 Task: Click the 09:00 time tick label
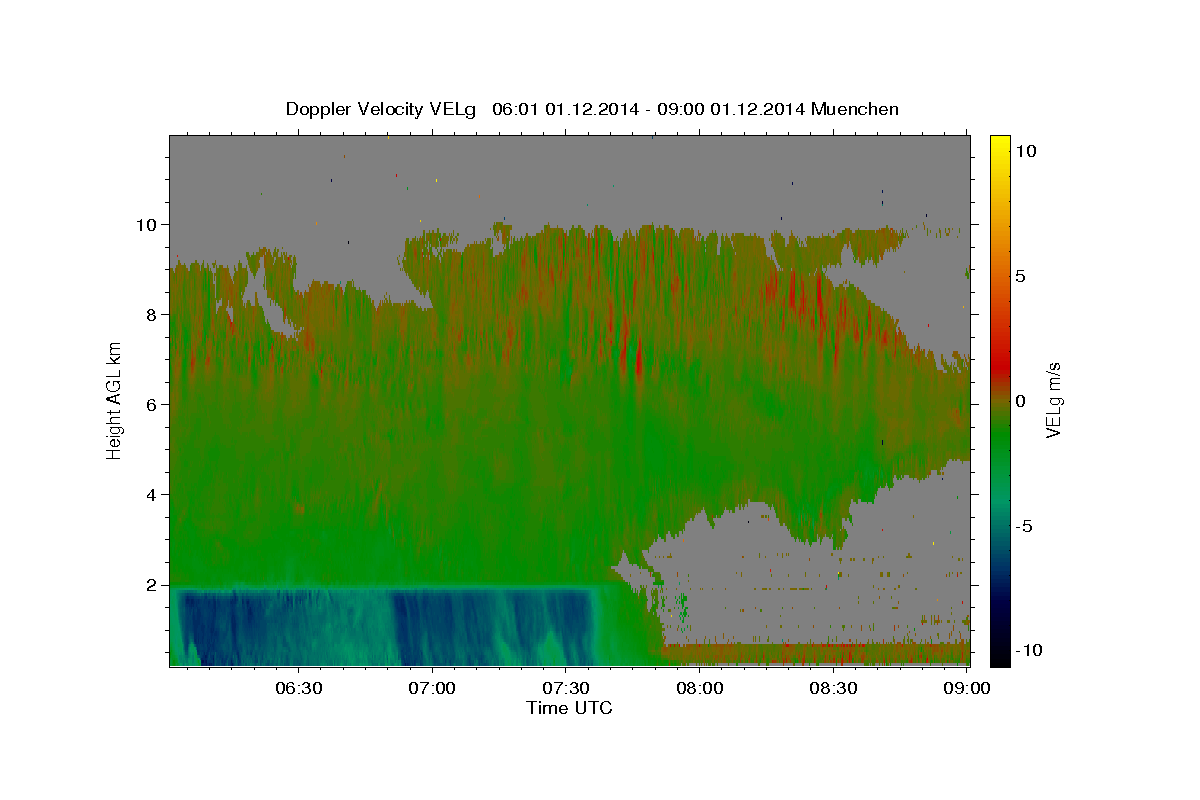(967, 689)
